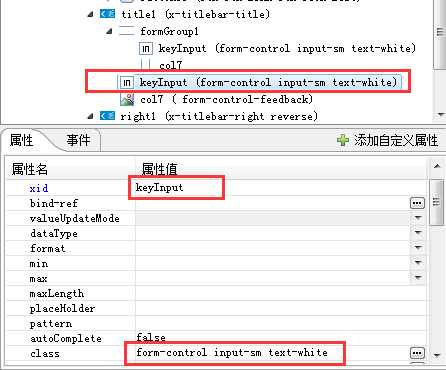Click the property panel scroll down arrow
Screen dimensions: 446x370
pos(437,356)
